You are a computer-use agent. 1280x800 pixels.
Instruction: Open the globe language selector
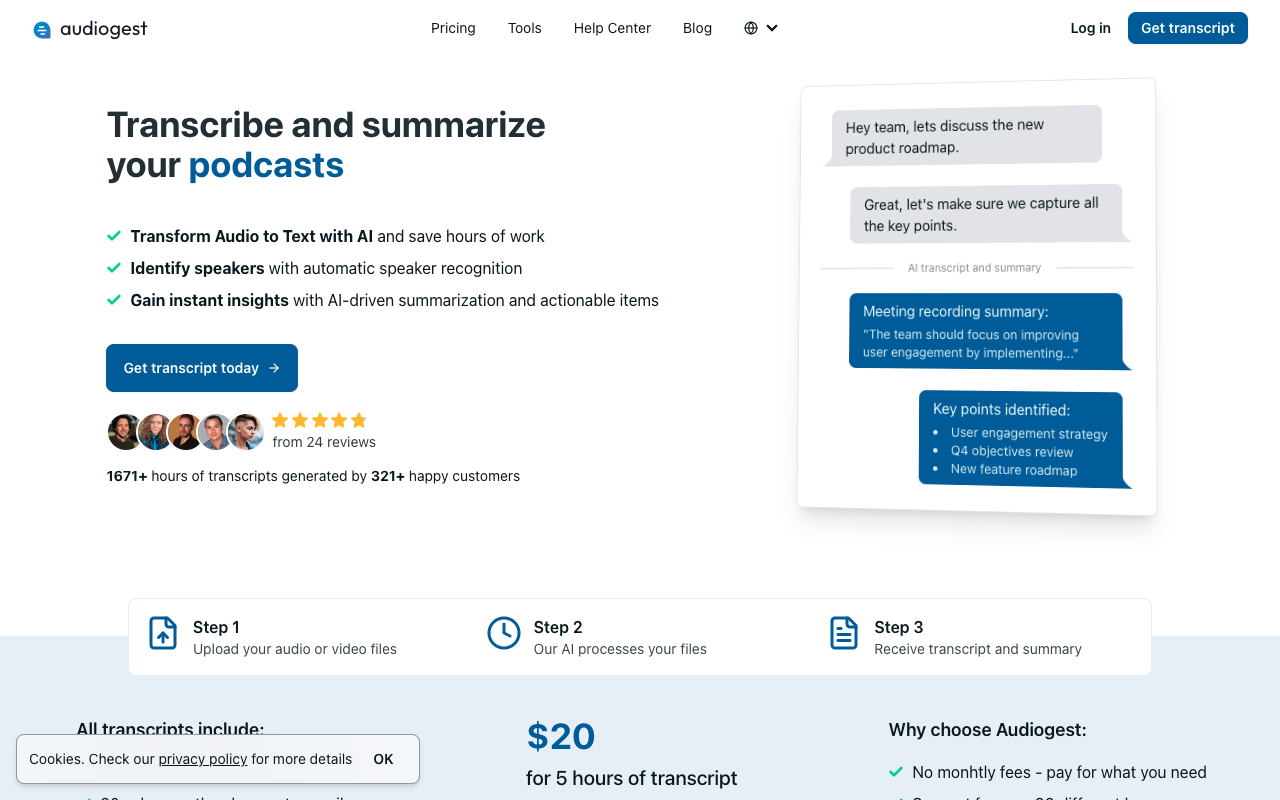point(751,28)
